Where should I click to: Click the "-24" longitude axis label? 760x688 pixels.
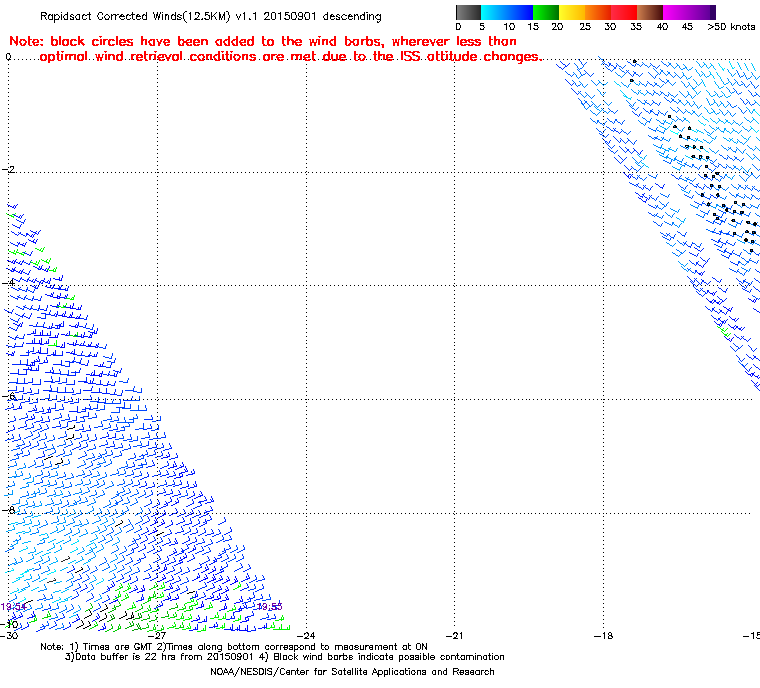click(x=306, y=635)
